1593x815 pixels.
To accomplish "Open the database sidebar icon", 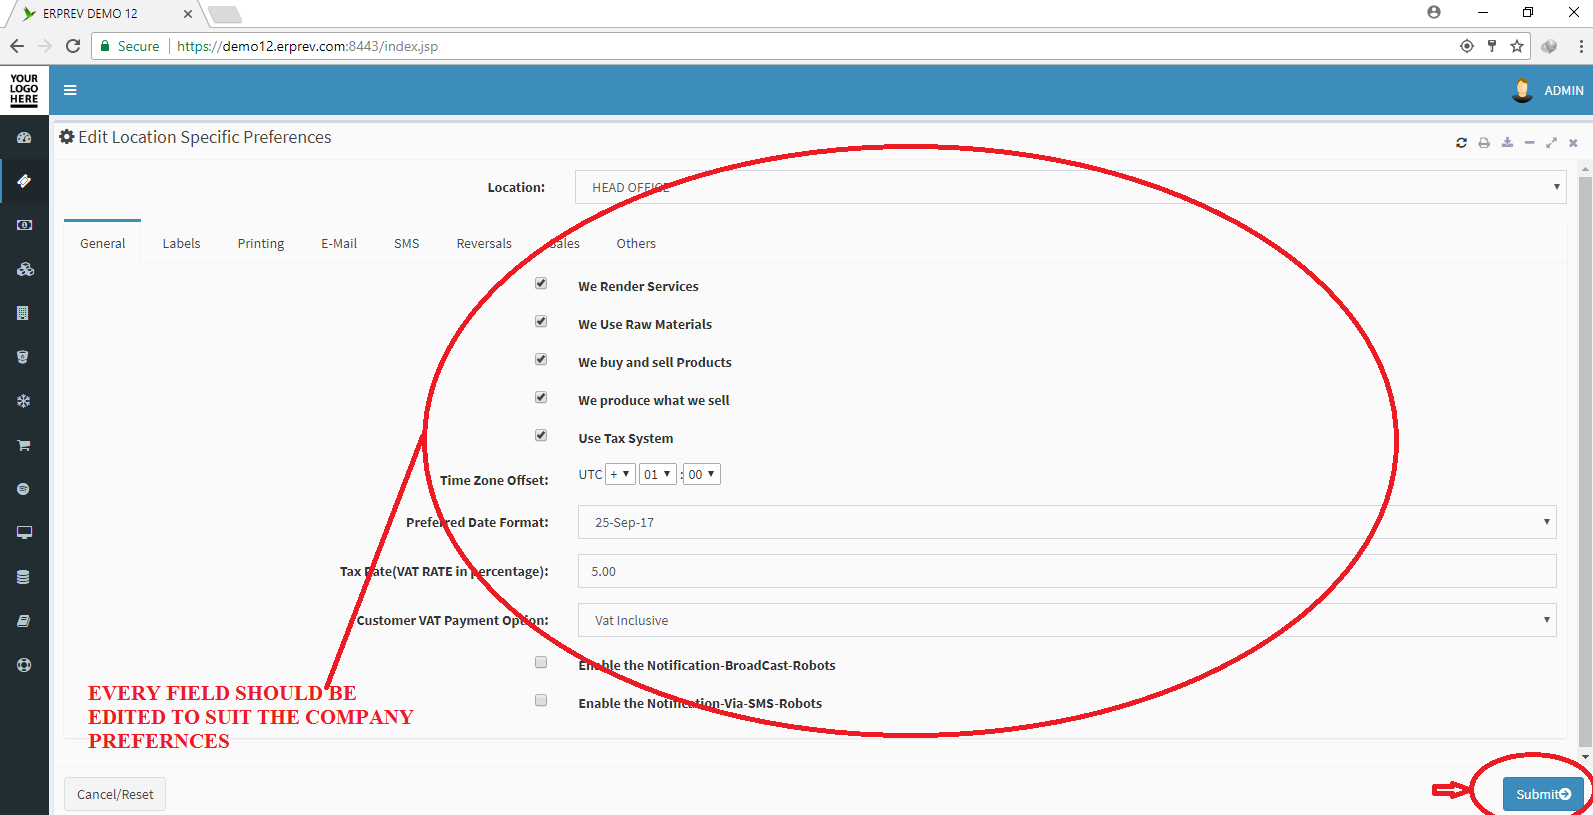I will coord(23,577).
